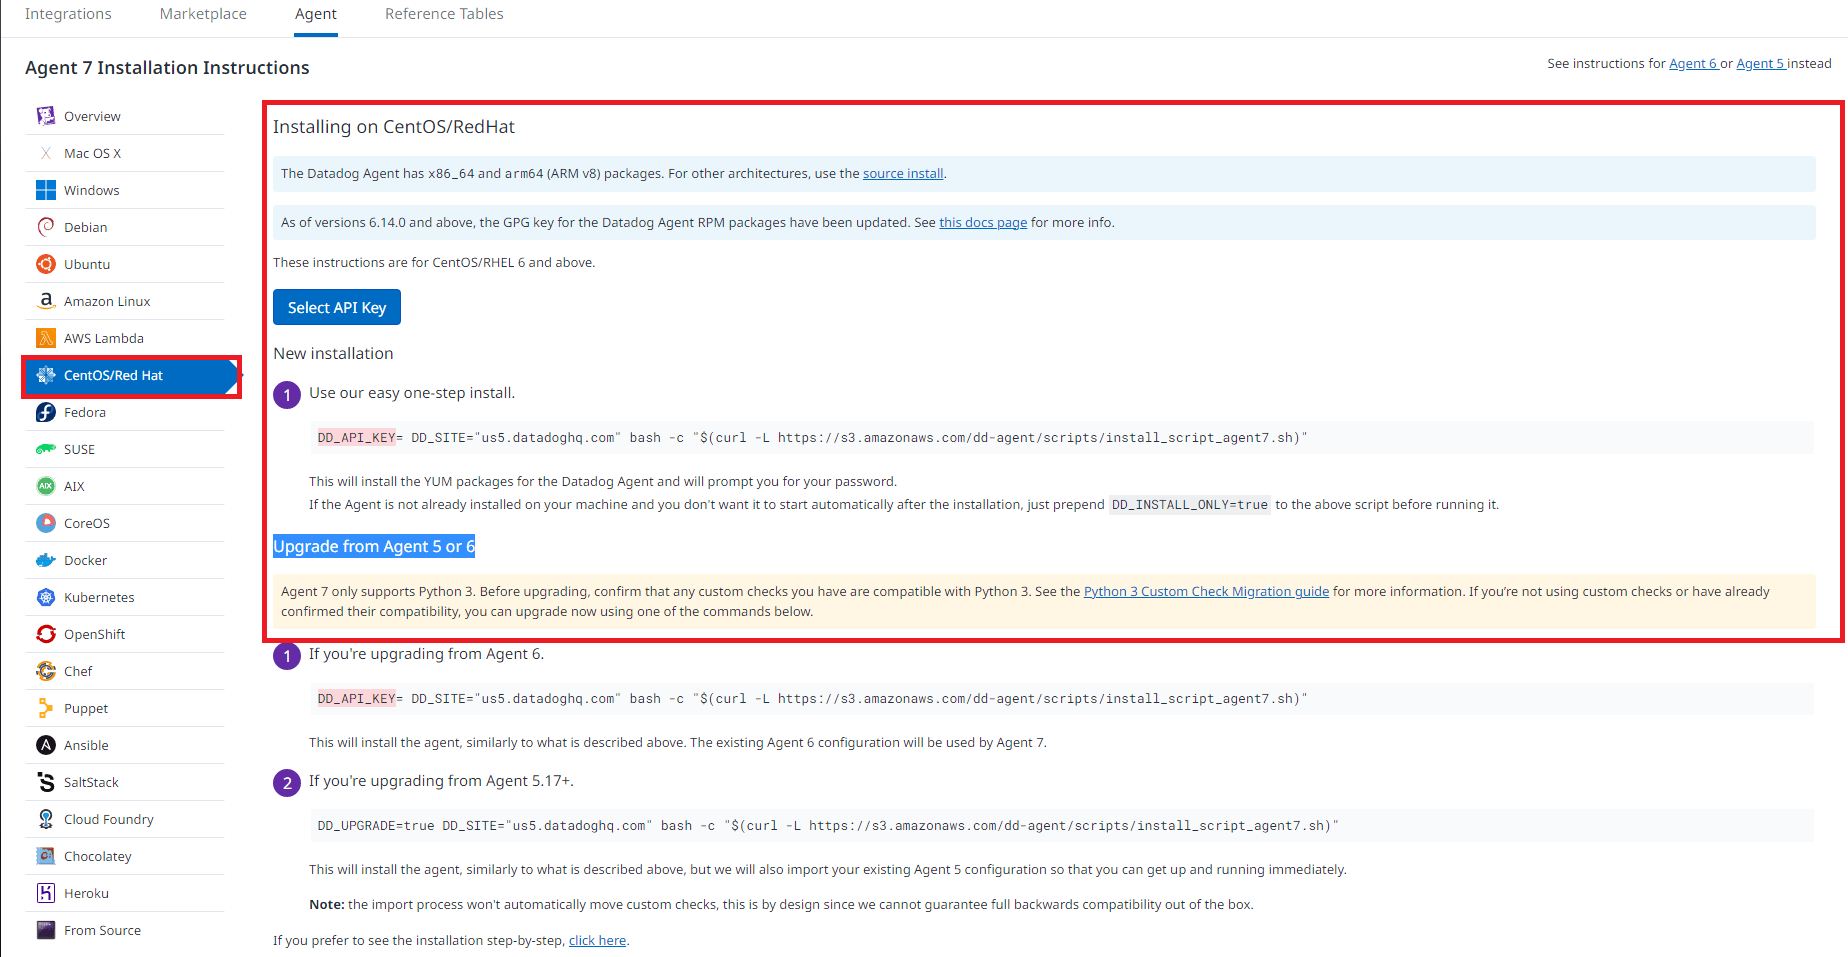
Task: Open the this docs page link
Action: (x=983, y=222)
